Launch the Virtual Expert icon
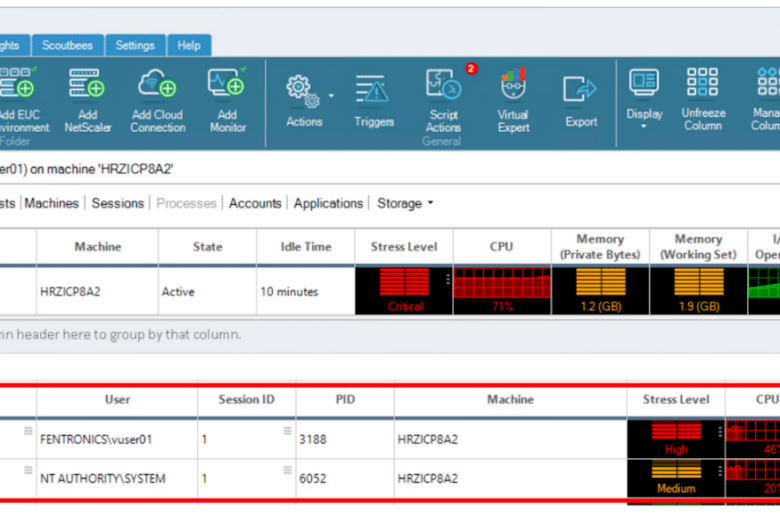 pyautogui.click(x=513, y=84)
